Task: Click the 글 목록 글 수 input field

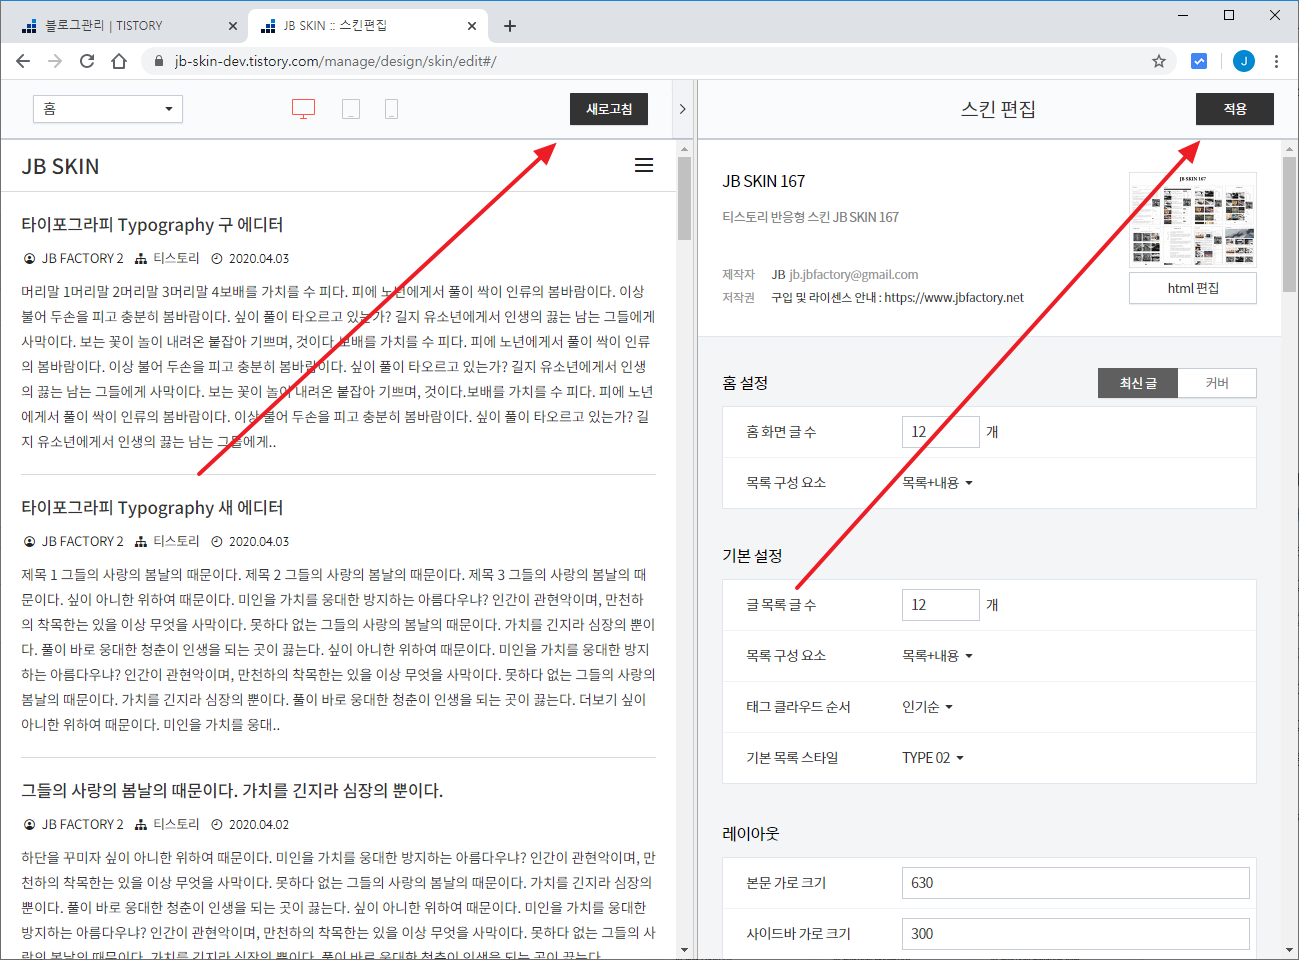Action: pyautogui.click(x=940, y=605)
